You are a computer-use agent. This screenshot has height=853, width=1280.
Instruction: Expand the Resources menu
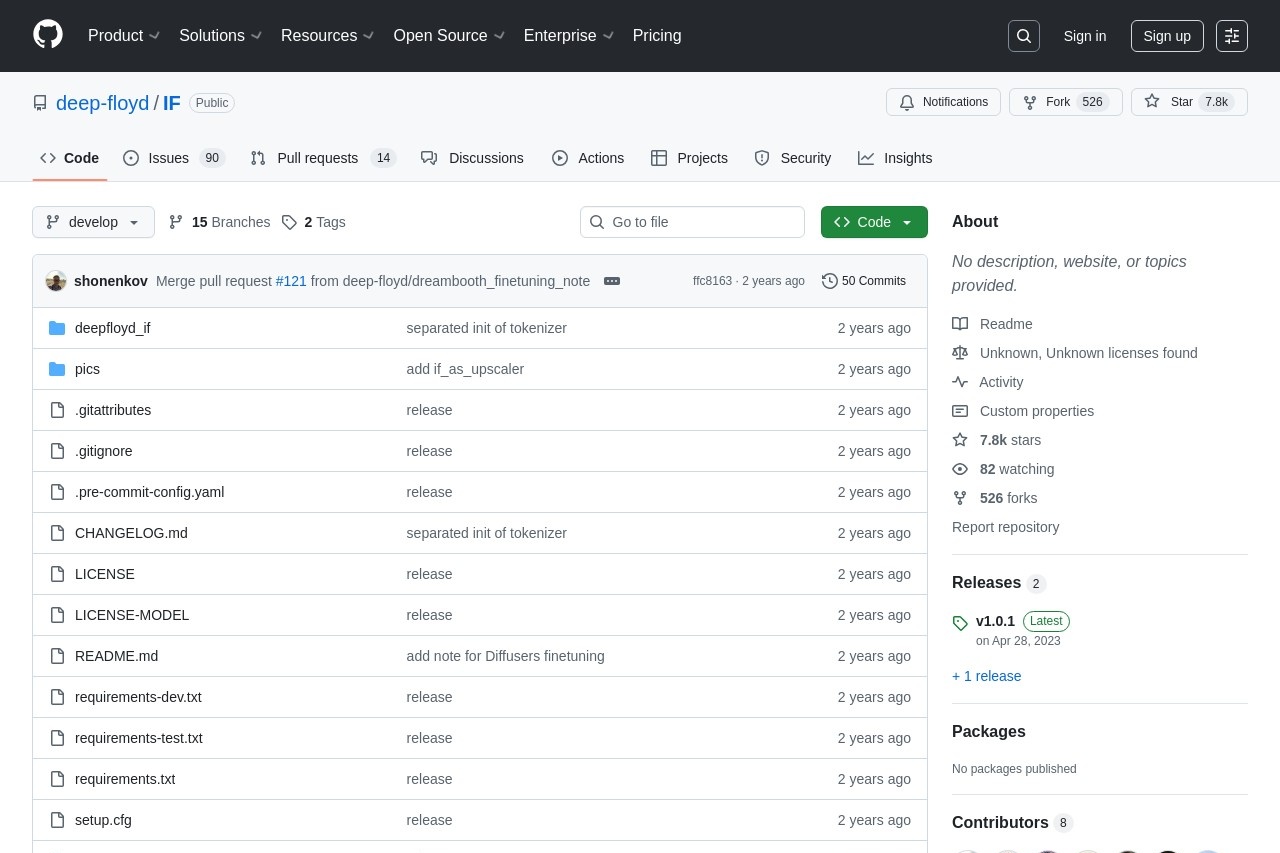click(x=328, y=36)
